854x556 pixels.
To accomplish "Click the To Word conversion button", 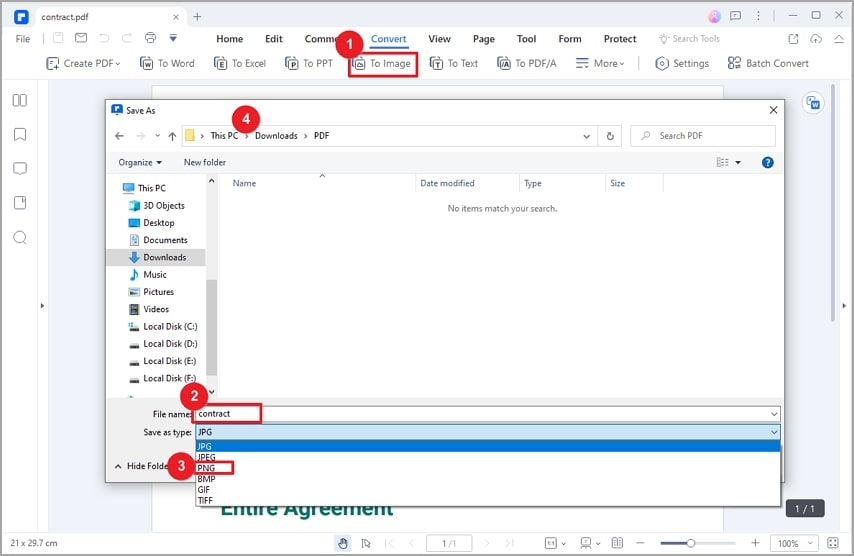I will click(167, 63).
